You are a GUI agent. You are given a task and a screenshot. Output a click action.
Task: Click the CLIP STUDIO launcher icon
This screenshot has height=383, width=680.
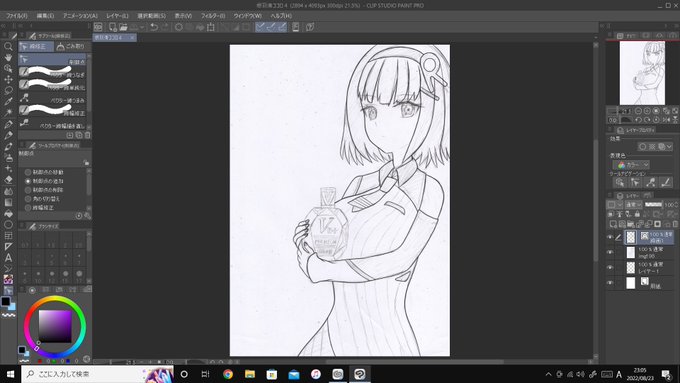[x=98, y=27]
